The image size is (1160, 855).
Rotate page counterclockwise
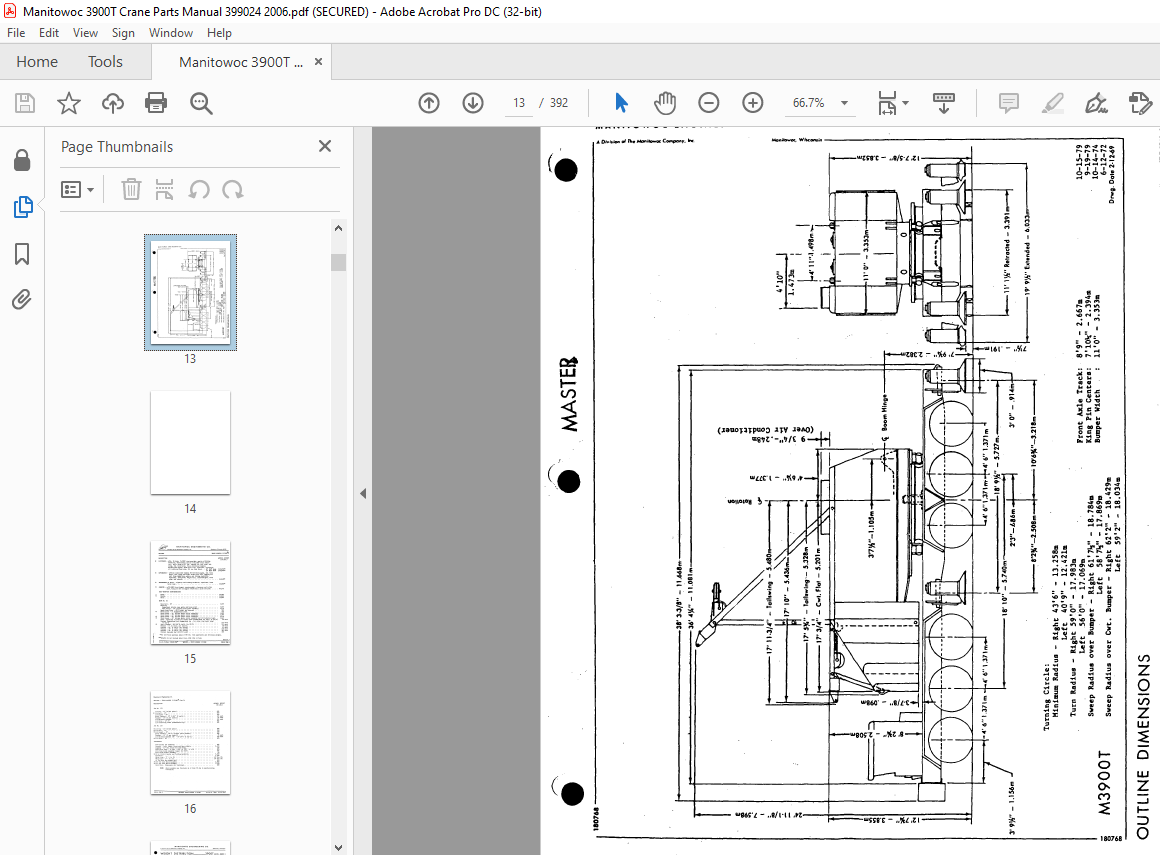point(198,190)
